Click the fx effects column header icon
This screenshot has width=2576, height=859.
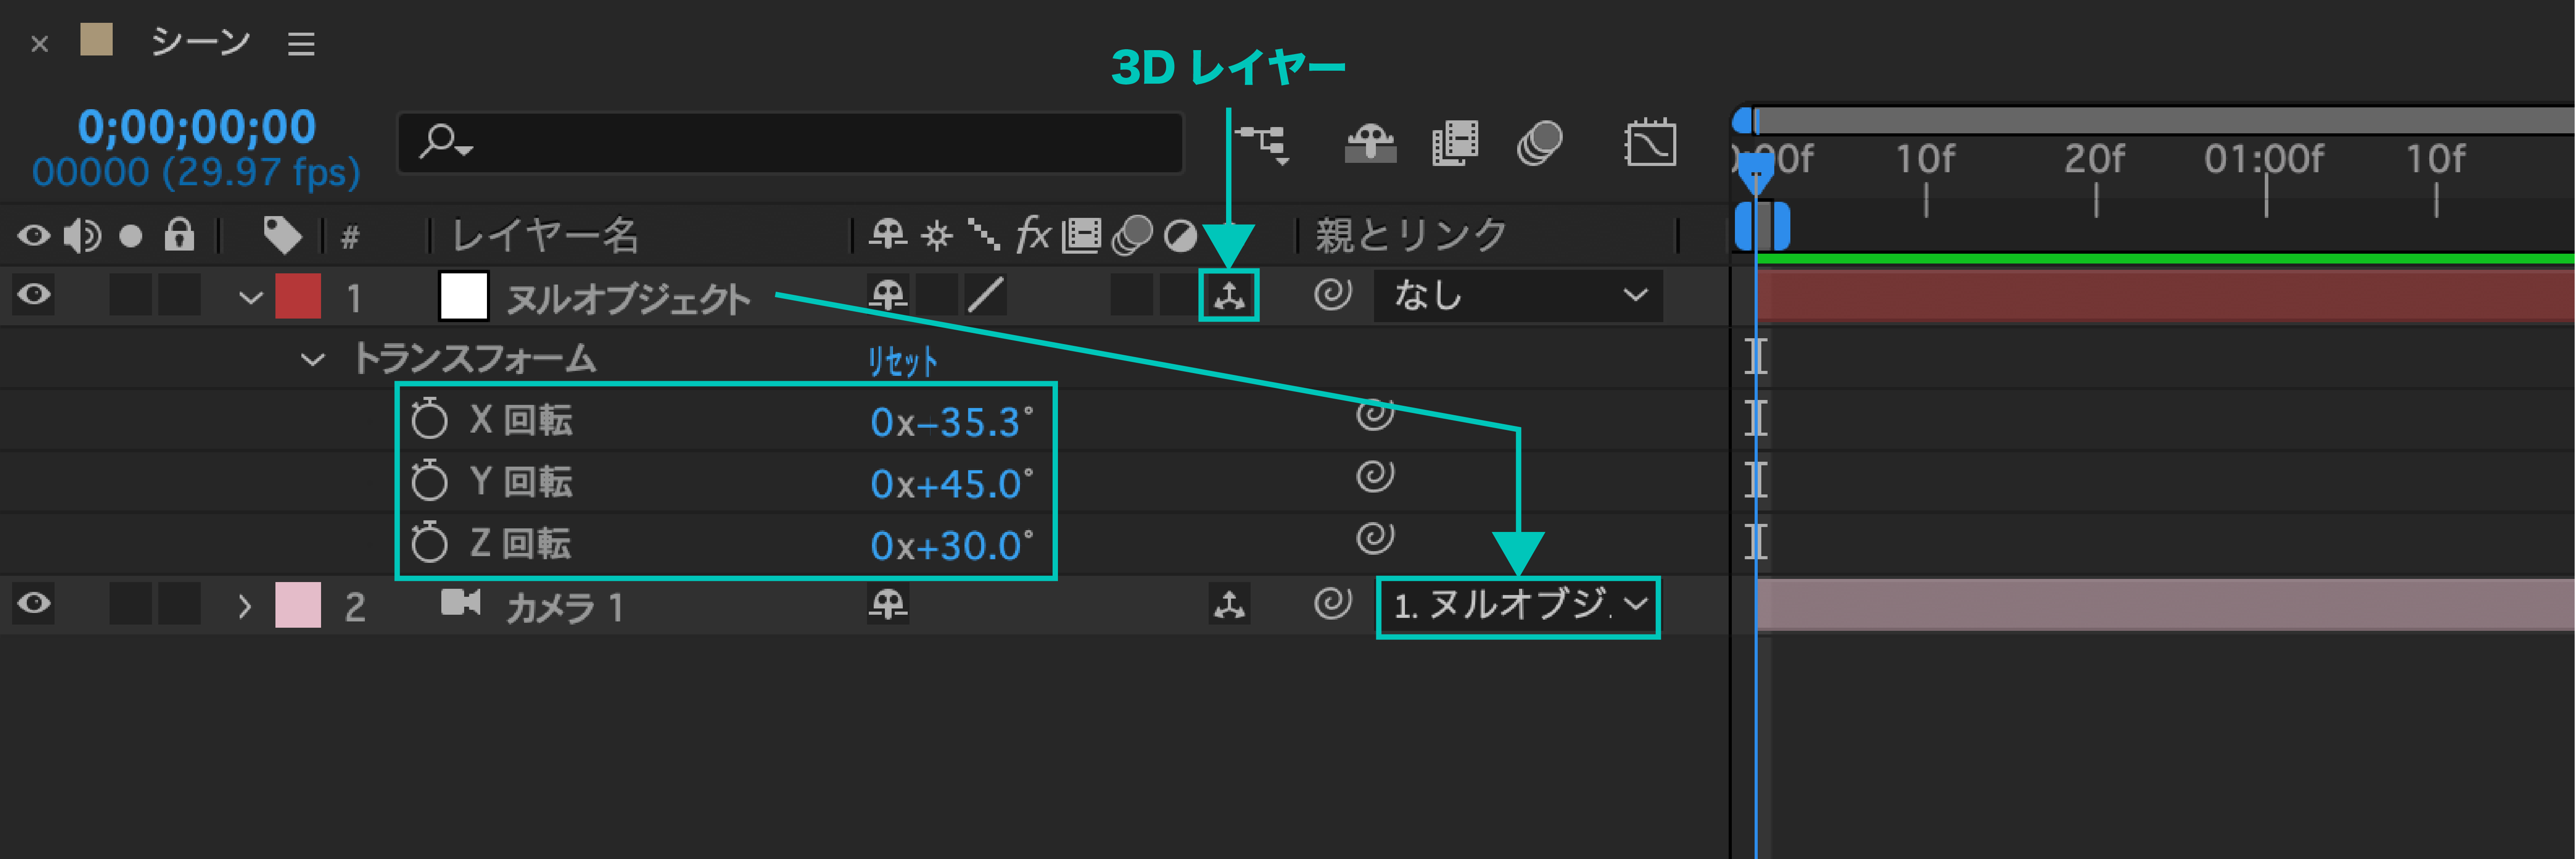(x=1033, y=236)
